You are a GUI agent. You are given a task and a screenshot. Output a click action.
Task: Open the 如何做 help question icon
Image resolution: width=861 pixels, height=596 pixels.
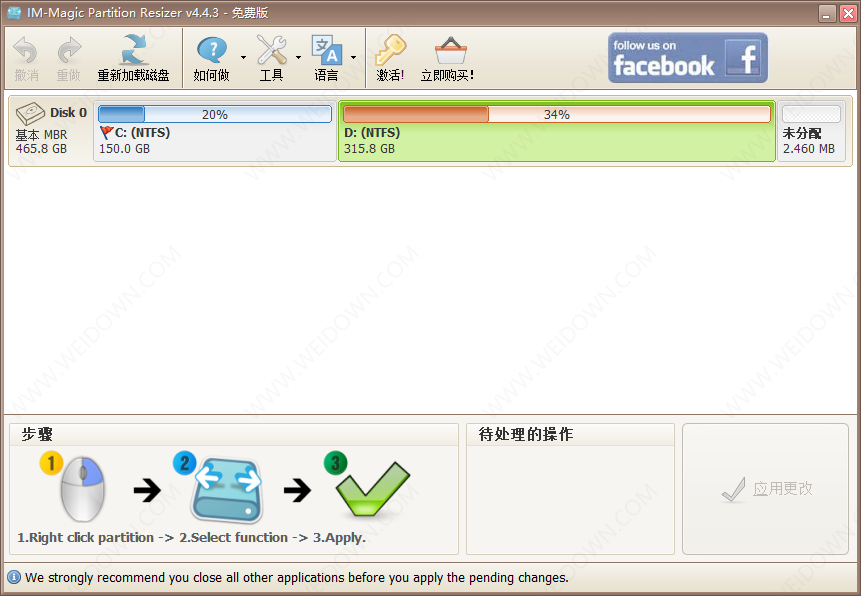pos(211,50)
